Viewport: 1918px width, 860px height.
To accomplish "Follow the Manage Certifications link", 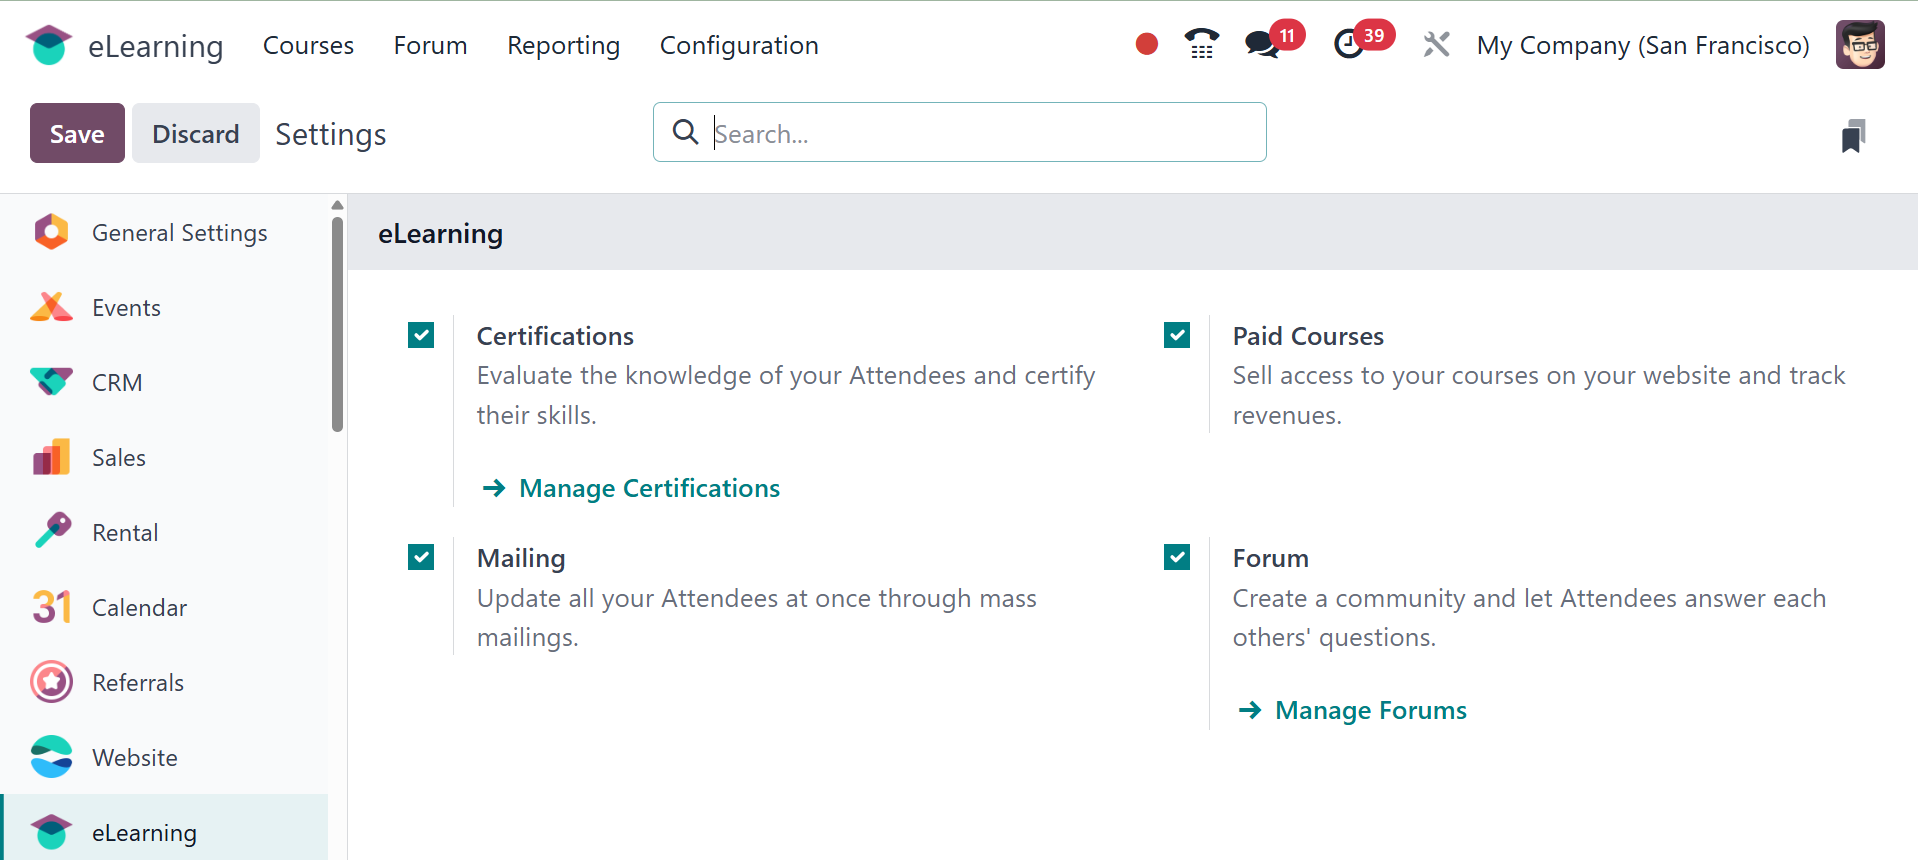I will tap(649, 488).
